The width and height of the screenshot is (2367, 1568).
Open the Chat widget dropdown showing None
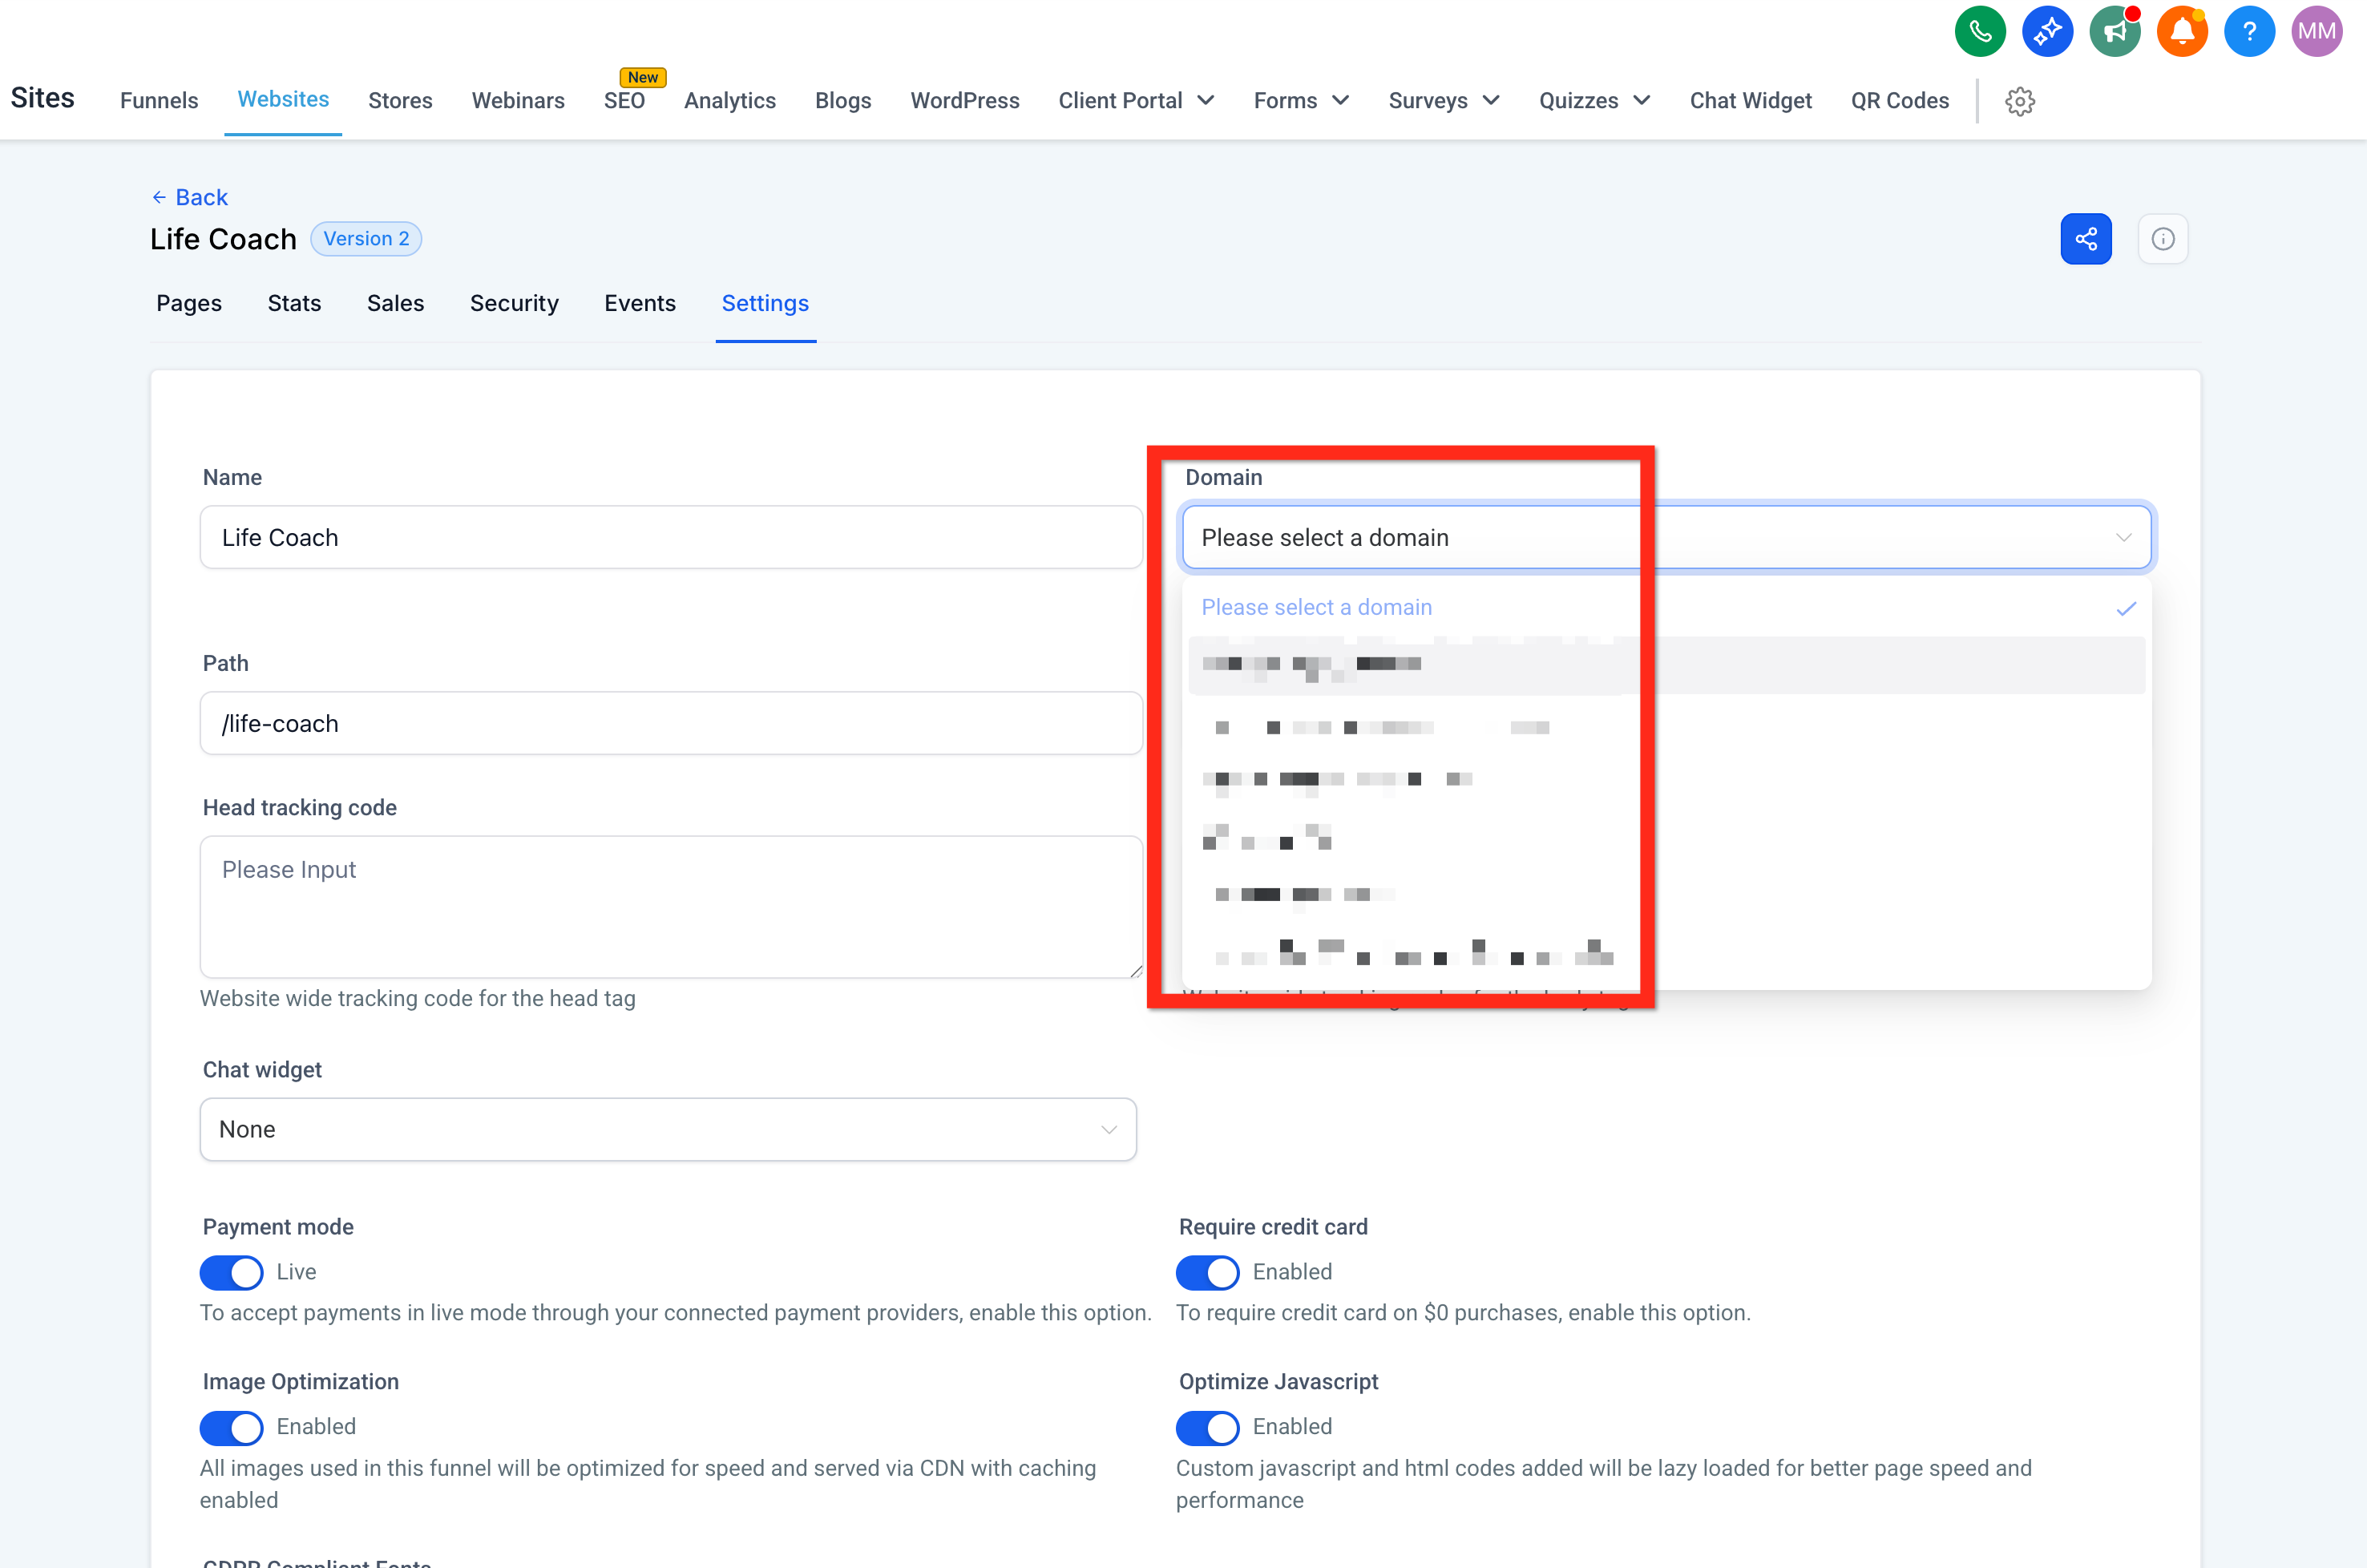coord(668,1129)
